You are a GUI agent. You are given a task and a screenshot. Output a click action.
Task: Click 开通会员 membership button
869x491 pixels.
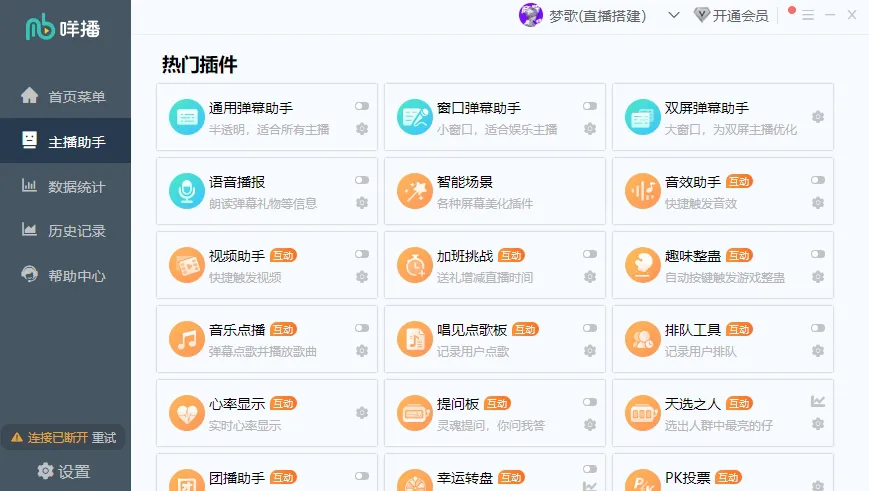(x=732, y=16)
